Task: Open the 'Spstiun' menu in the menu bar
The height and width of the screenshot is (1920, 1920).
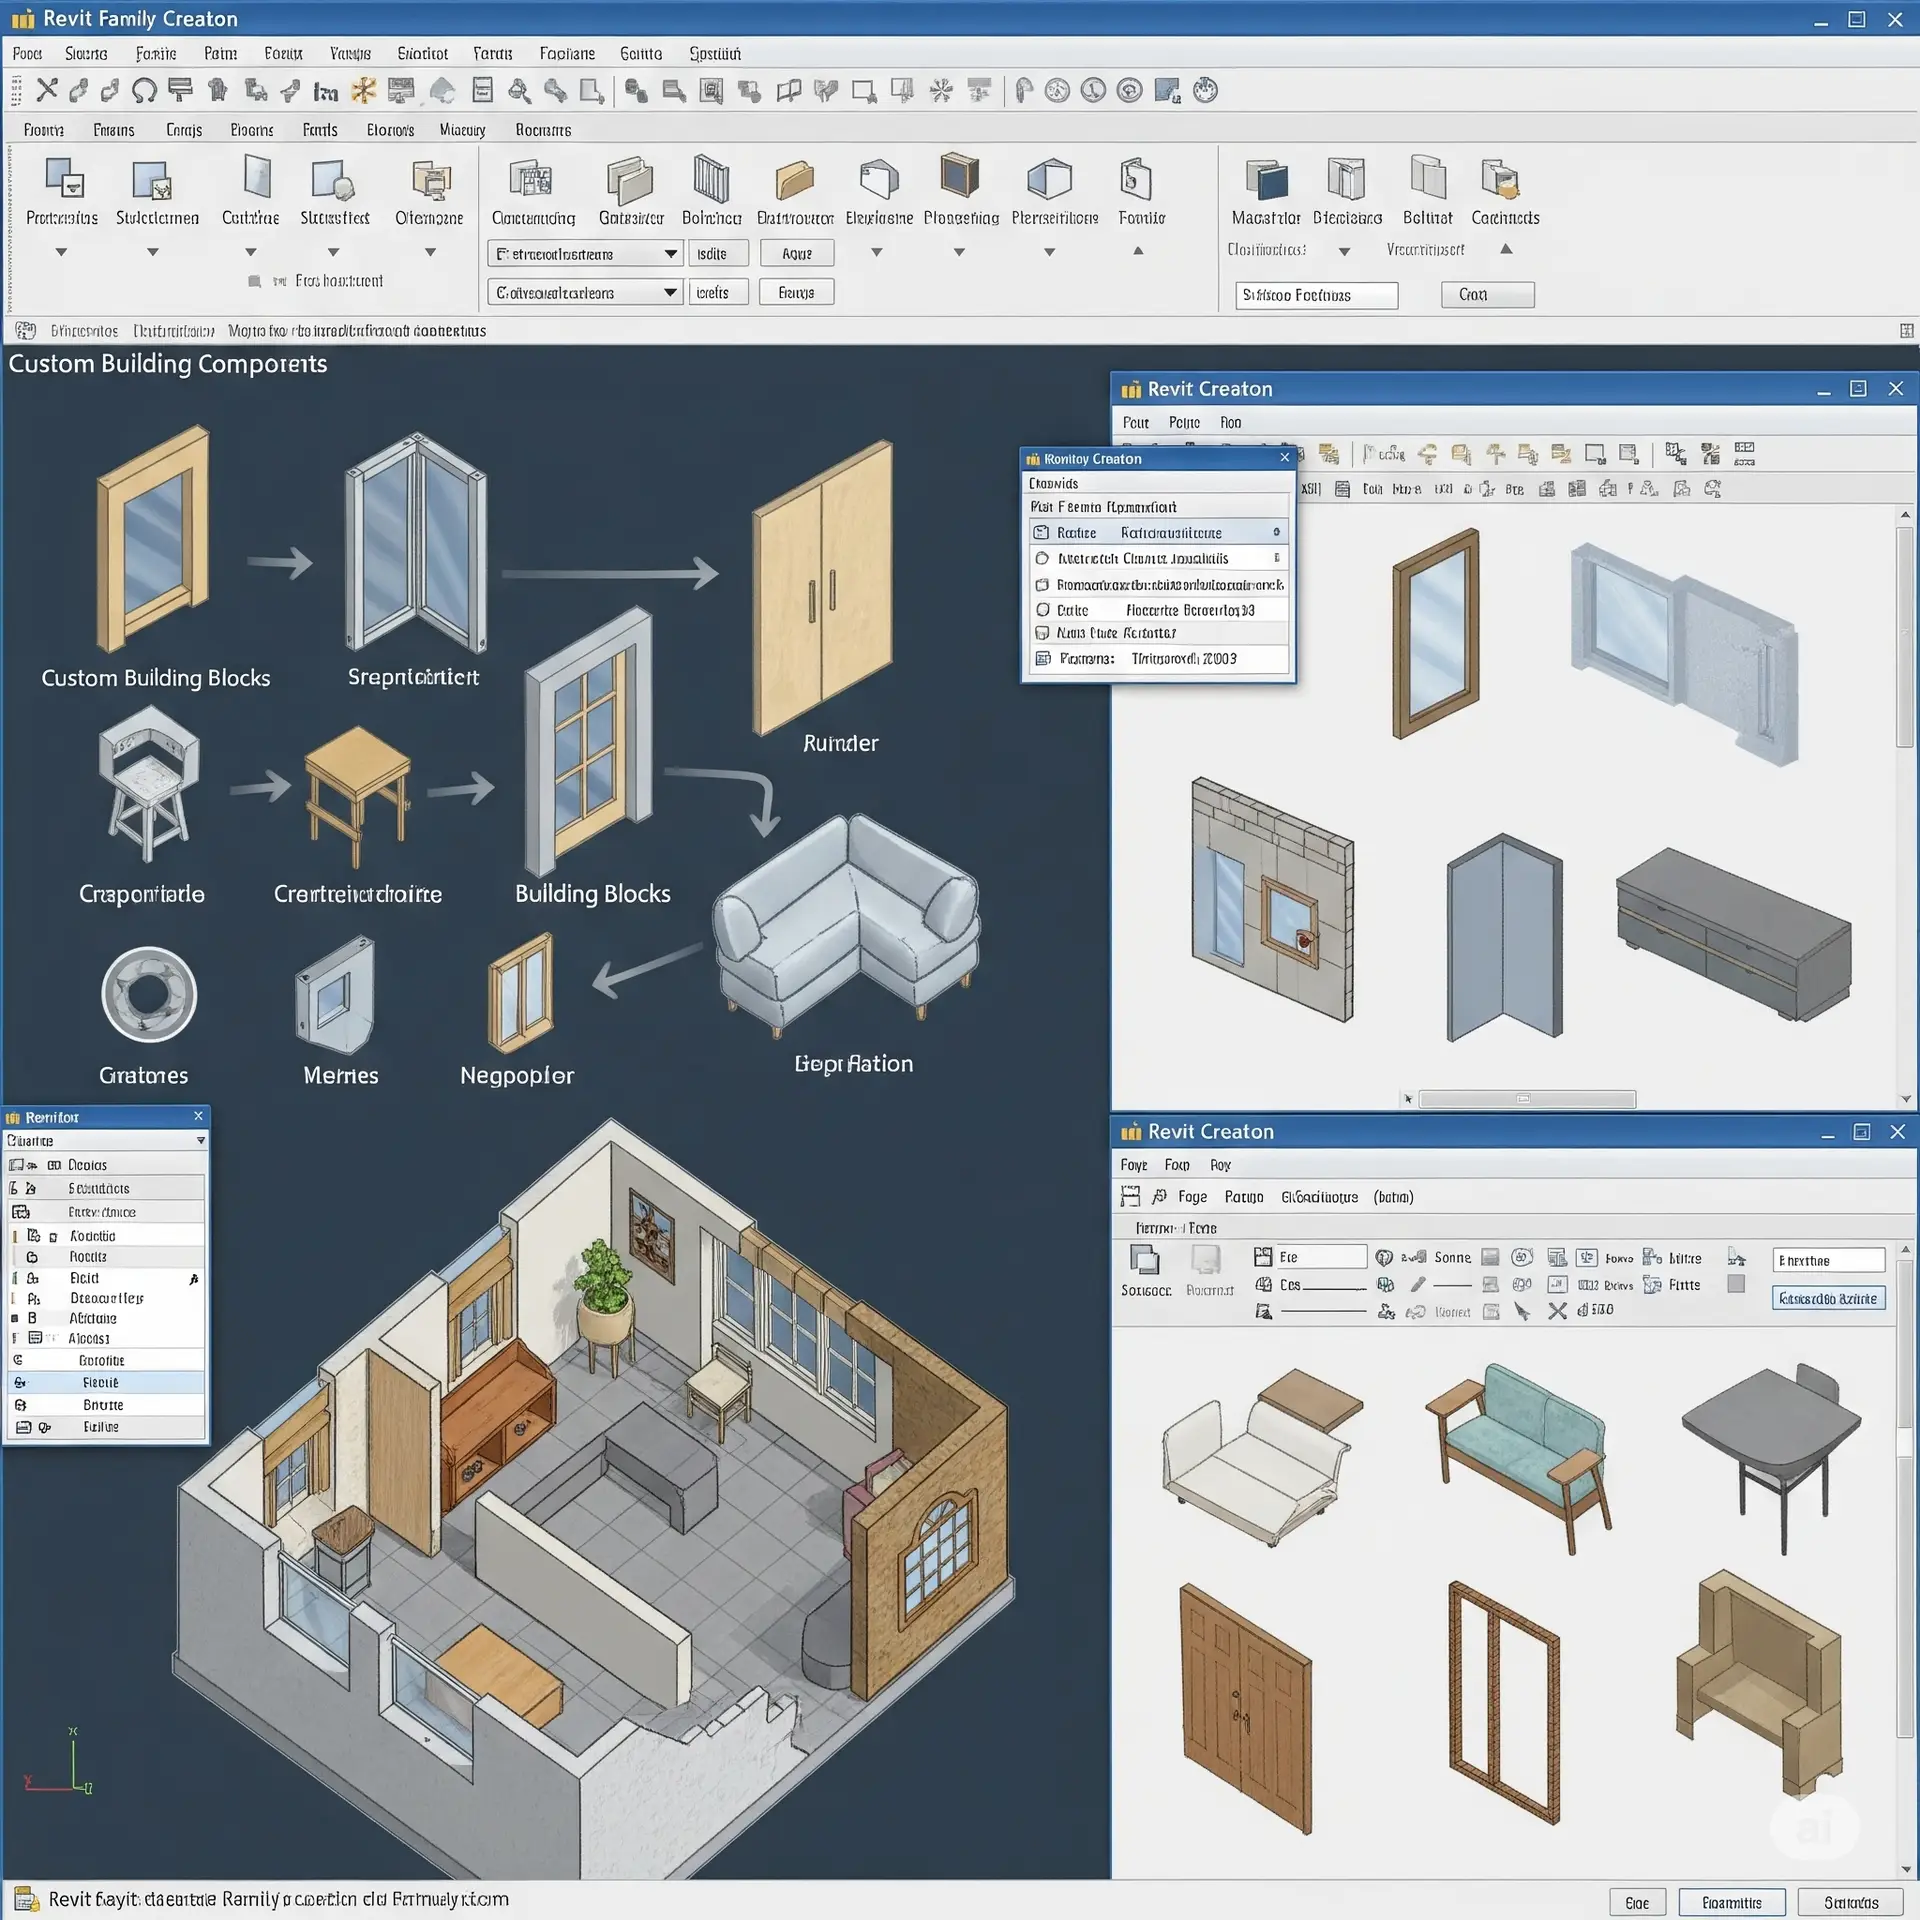Action: (713, 53)
